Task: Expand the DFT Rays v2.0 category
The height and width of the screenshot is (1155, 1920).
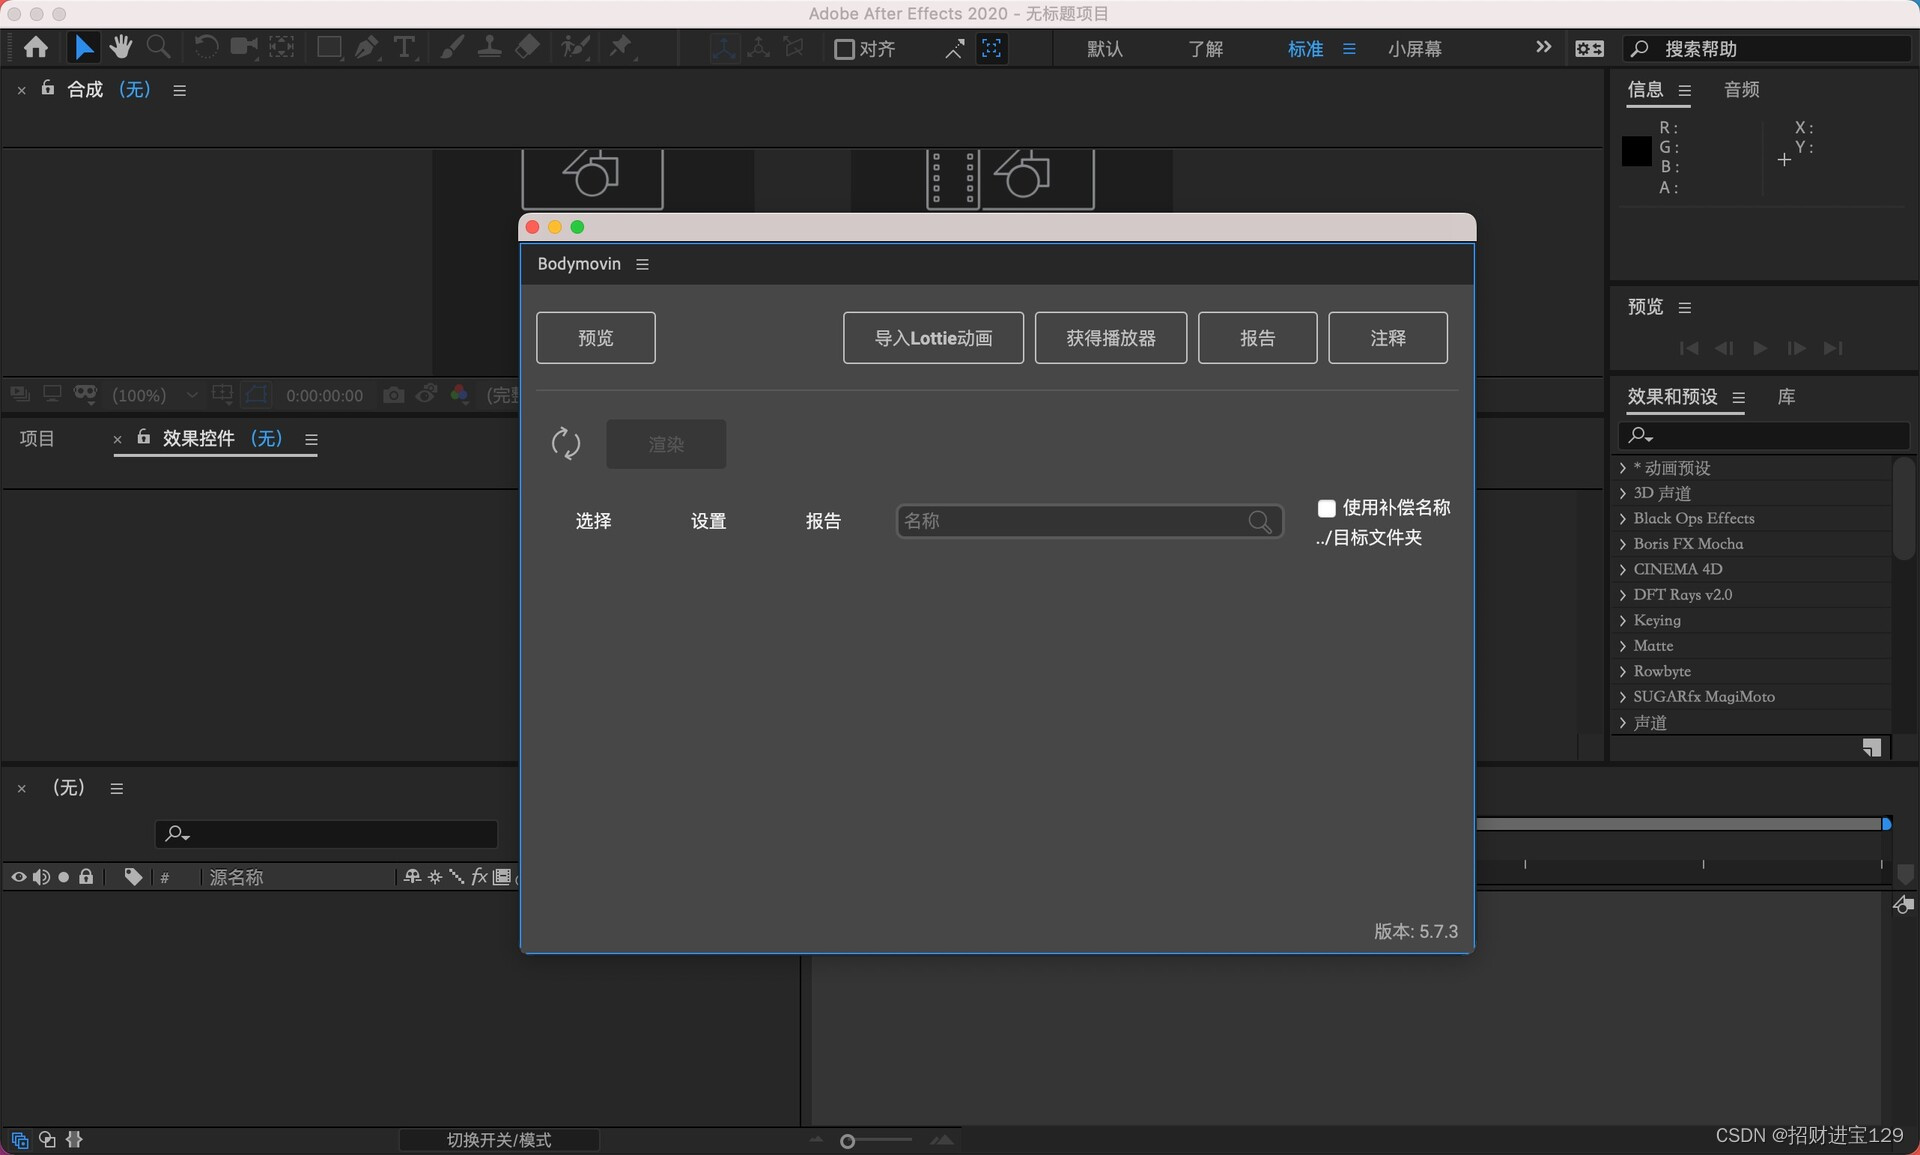Action: (x=1623, y=595)
